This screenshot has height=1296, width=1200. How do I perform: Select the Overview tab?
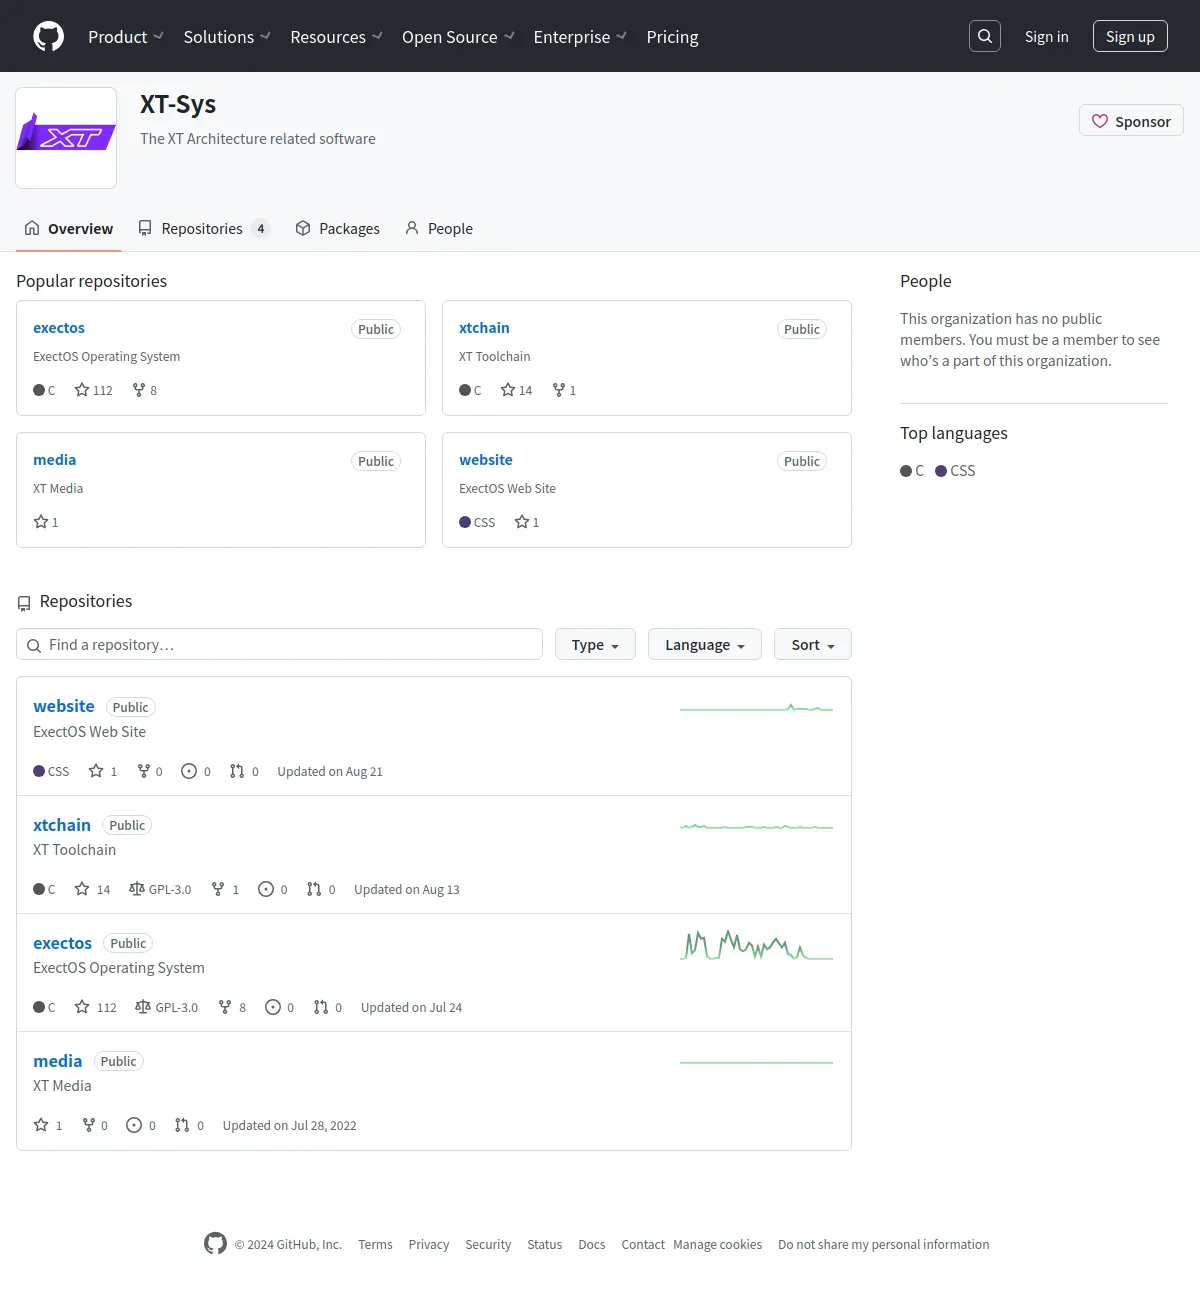click(69, 229)
